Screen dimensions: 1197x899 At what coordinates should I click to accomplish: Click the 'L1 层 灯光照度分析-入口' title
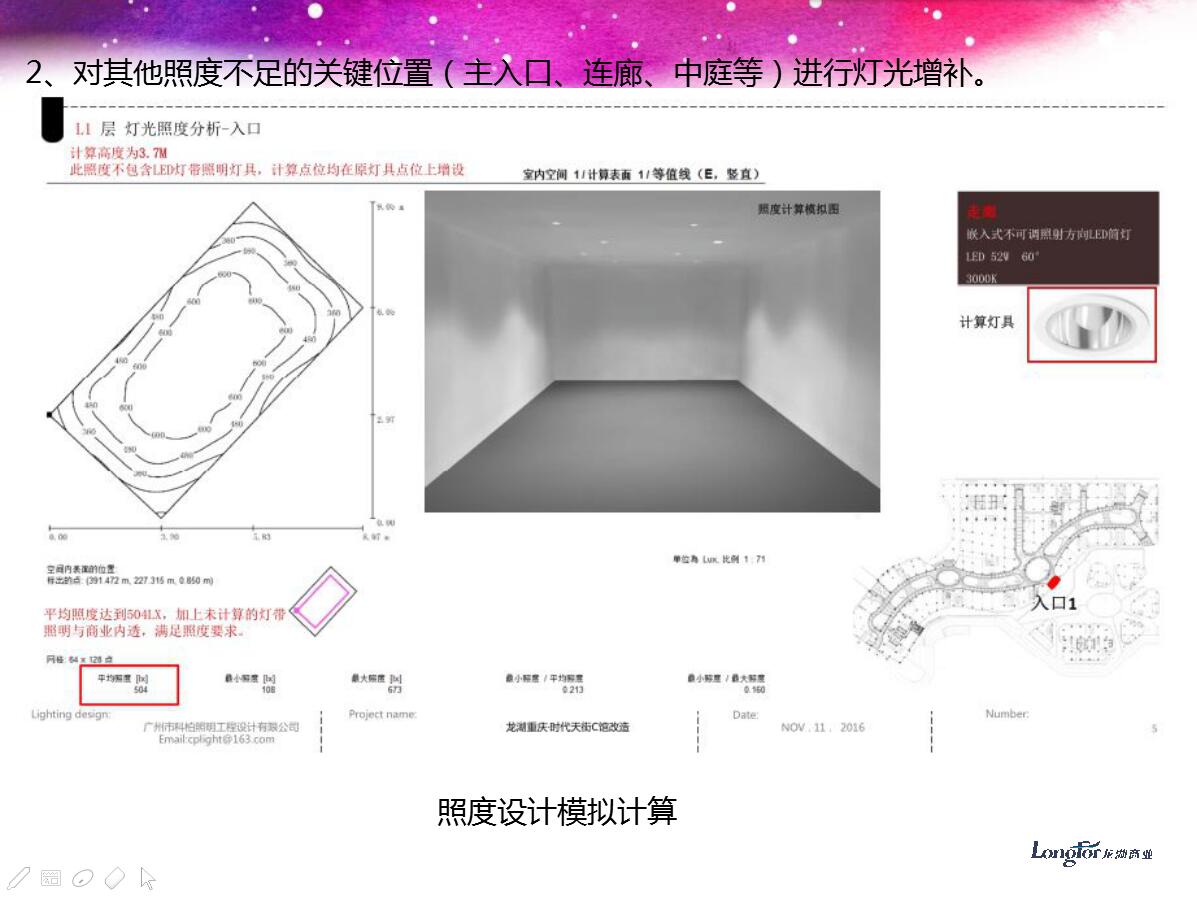click(x=168, y=130)
